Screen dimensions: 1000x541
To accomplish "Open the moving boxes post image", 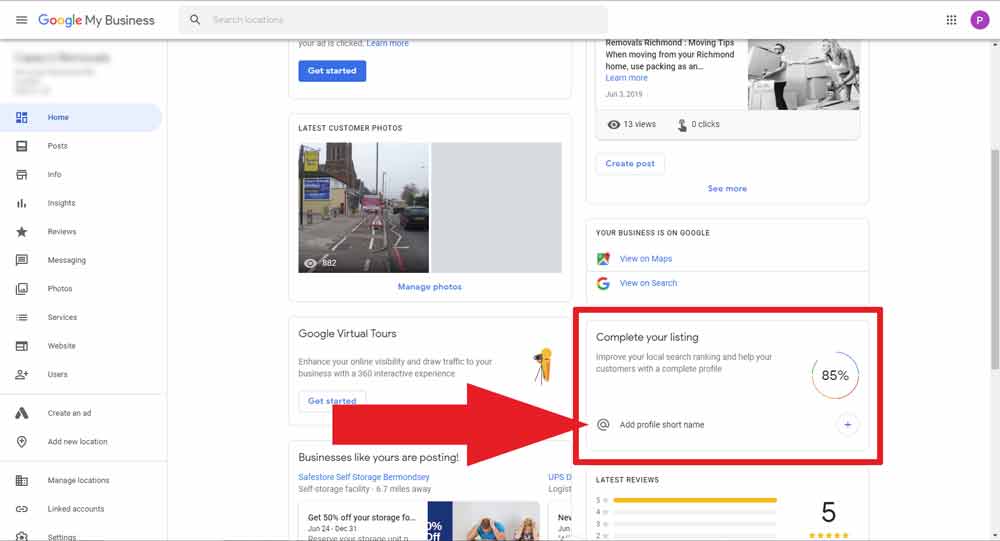I will click(x=804, y=75).
